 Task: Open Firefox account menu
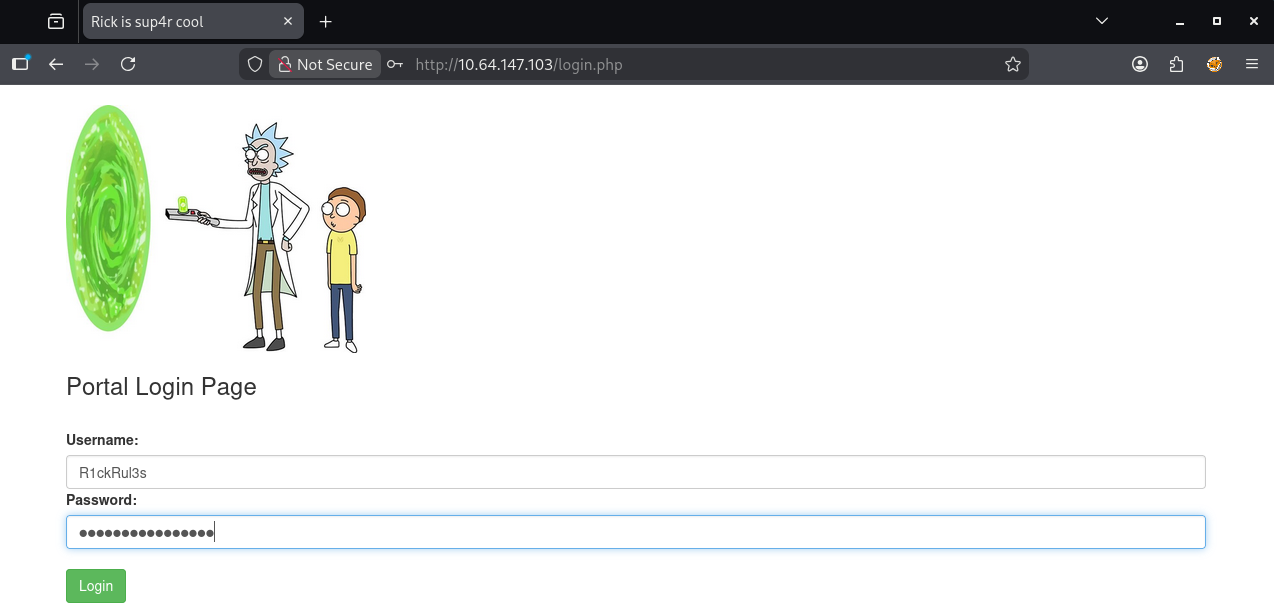(1140, 64)
